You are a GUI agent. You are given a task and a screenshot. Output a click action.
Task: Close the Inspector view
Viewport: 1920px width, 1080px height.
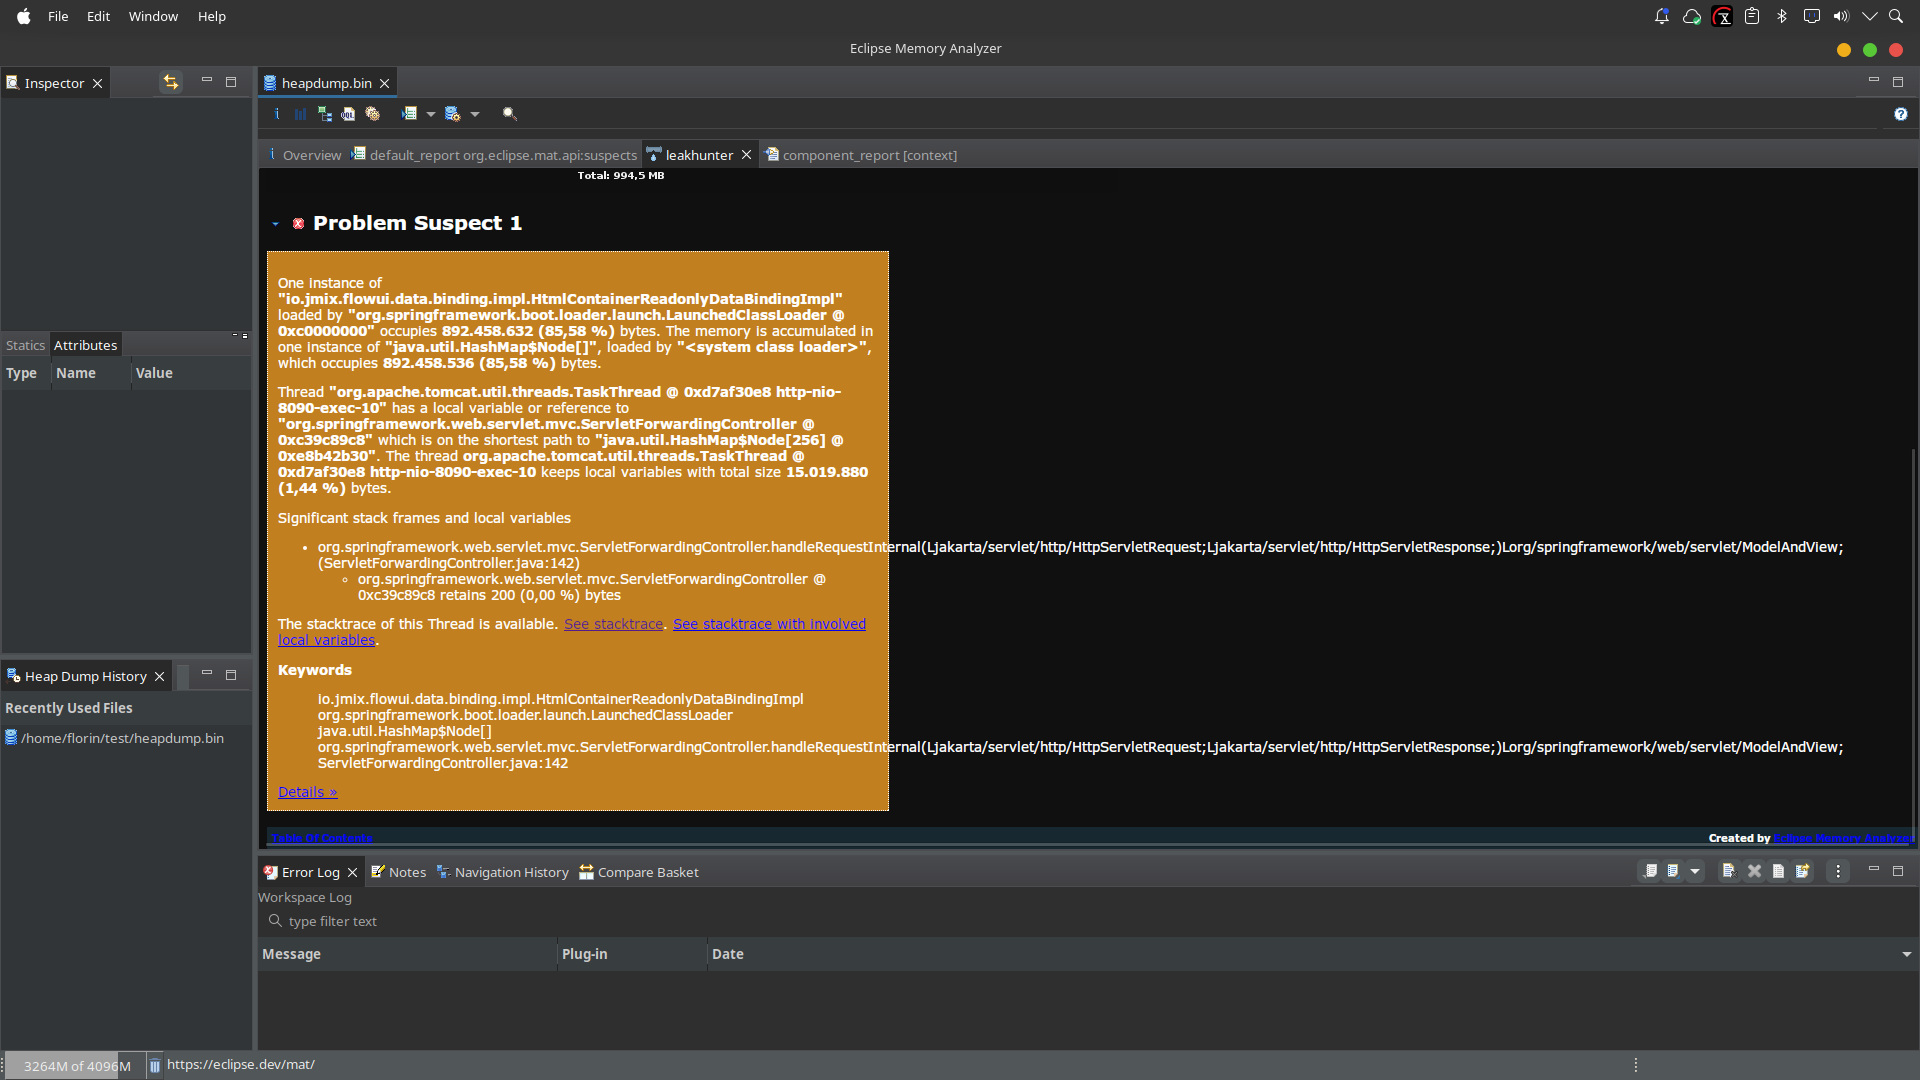97,83
